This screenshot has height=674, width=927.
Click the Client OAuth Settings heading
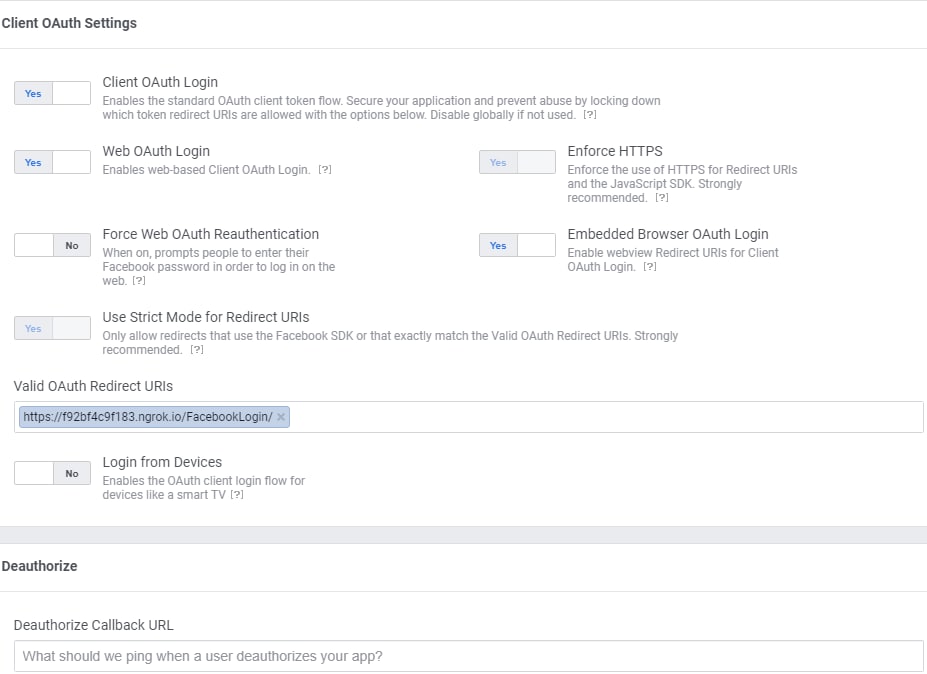pos(69,23)
